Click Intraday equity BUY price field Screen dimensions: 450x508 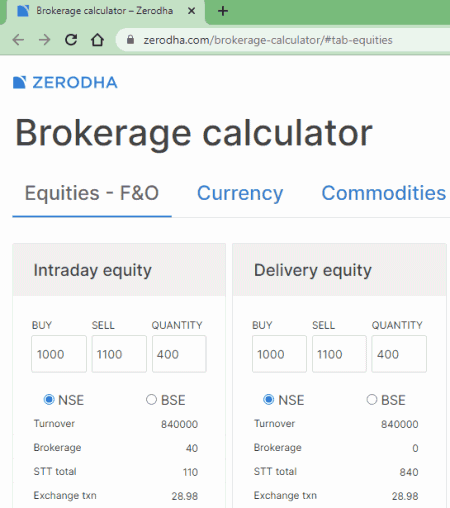(59, 354)
